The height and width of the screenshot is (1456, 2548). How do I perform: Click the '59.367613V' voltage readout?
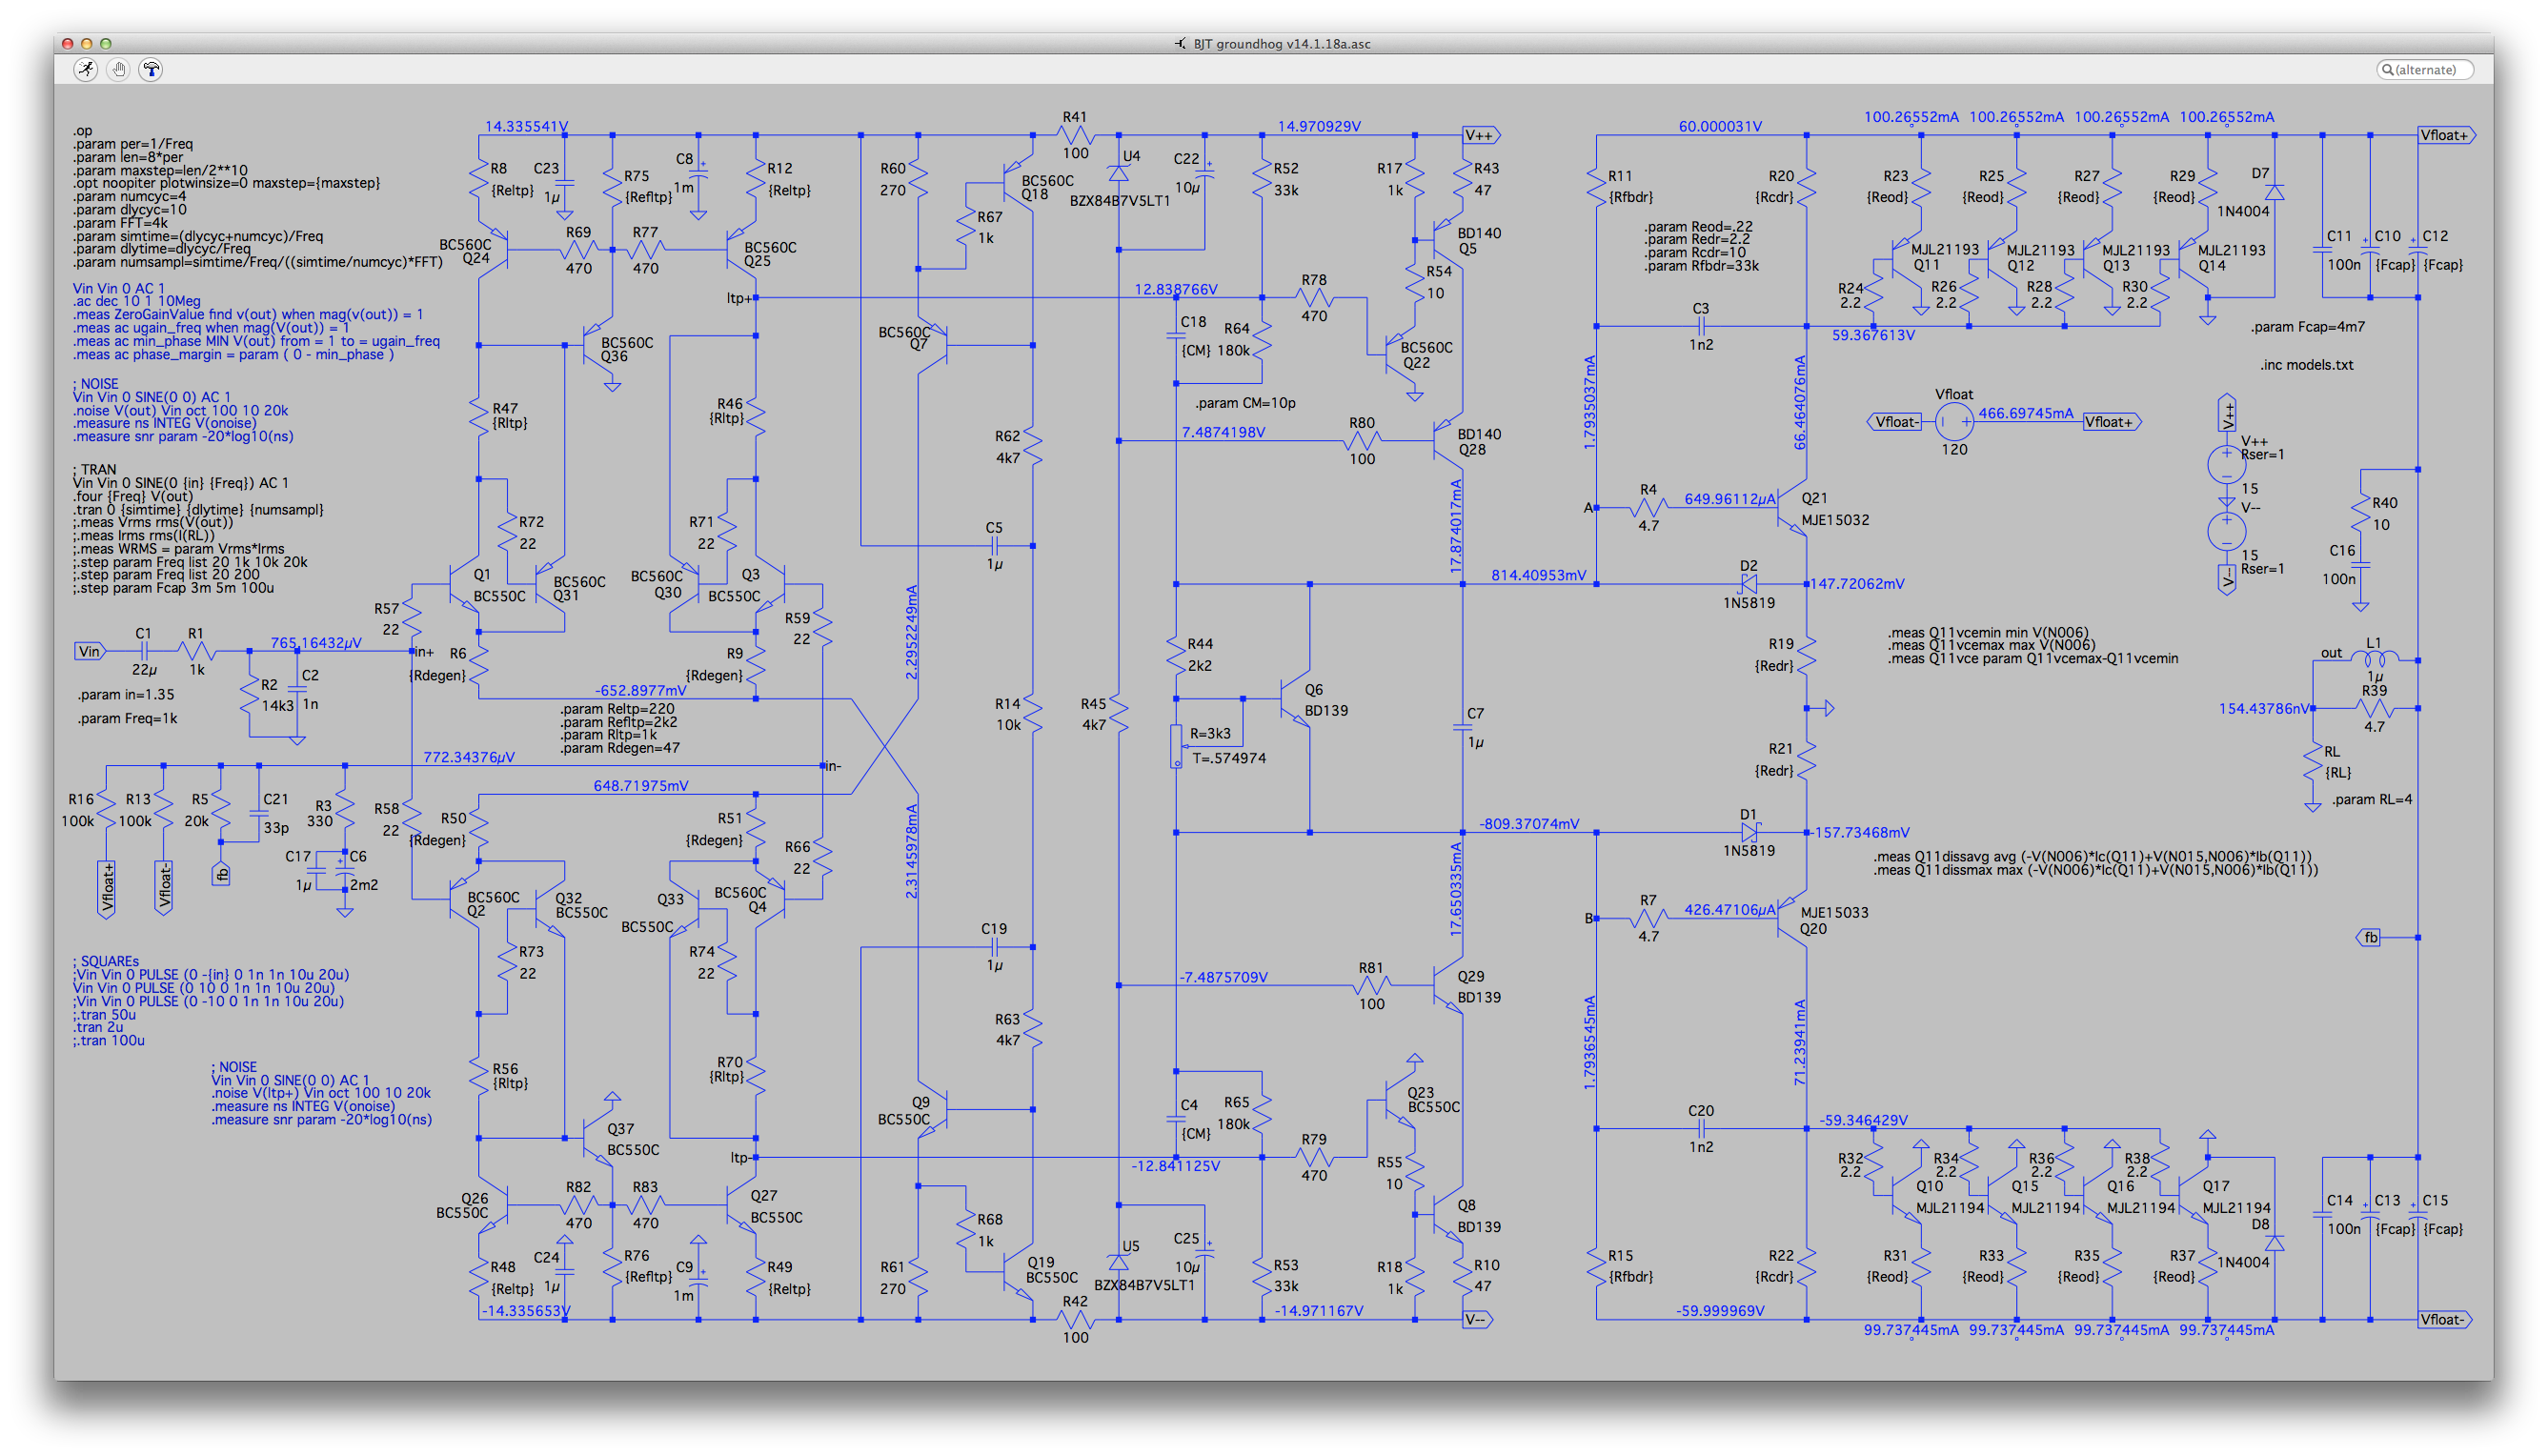tap(1873, 335)
